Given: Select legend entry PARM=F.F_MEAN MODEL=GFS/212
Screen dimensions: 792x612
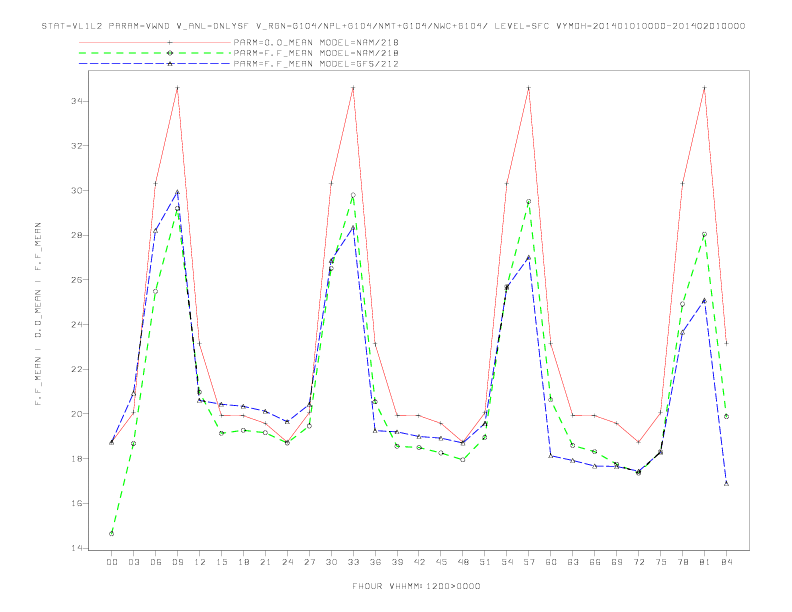Looking at the screenshot, I should click(316, 64).
